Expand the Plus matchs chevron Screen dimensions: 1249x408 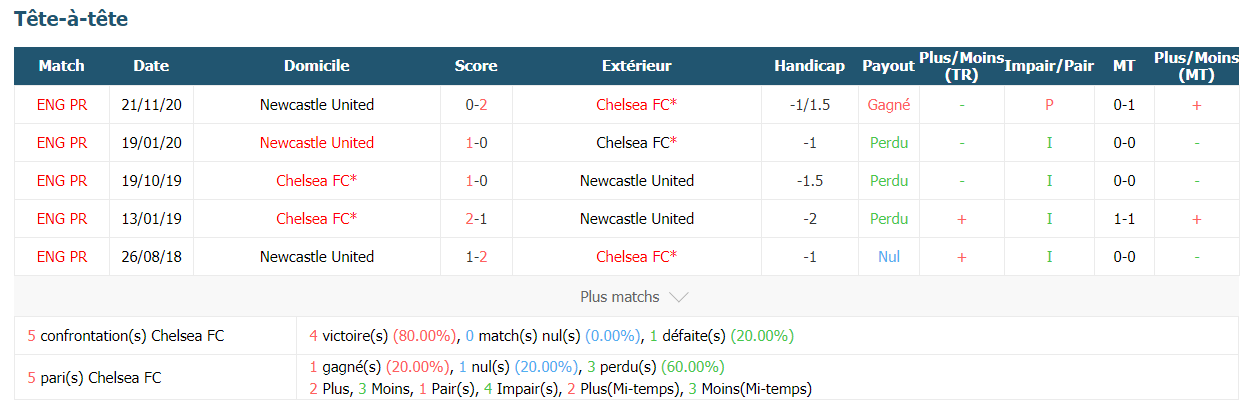(678, 297)
